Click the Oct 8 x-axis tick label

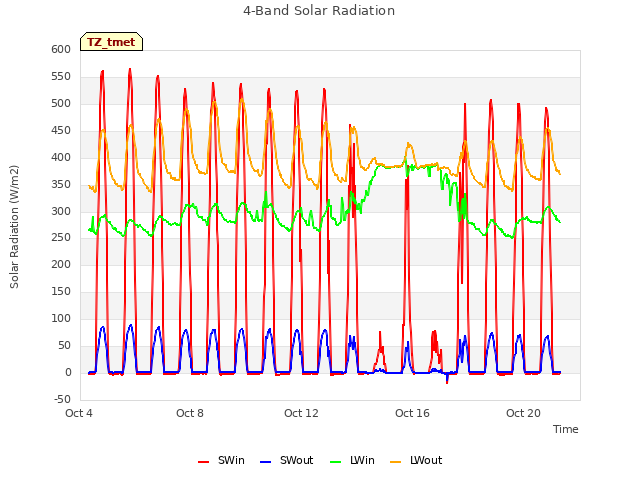pos(190,413)
